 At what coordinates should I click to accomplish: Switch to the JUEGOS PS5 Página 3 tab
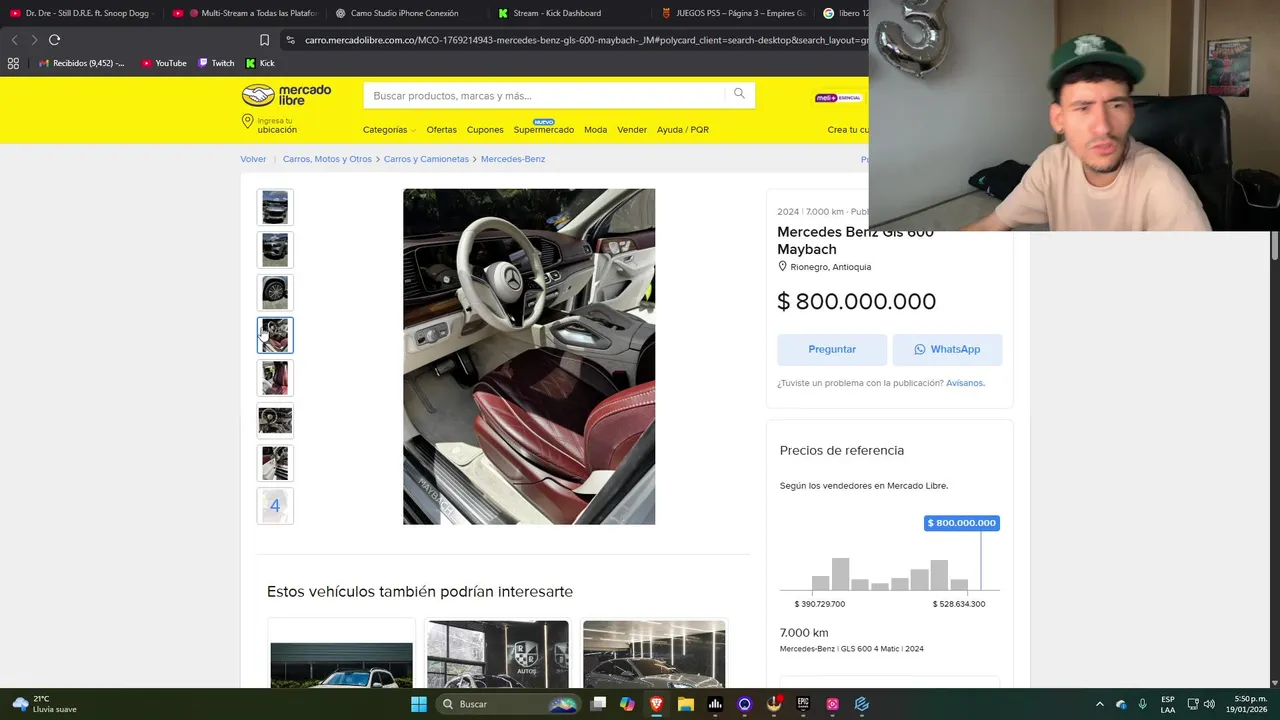[x=733, y=13]
